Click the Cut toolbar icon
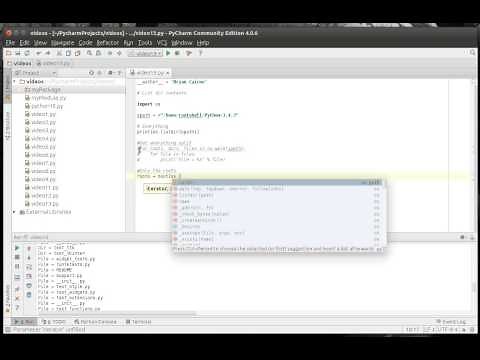 click(x=59, y=53)
